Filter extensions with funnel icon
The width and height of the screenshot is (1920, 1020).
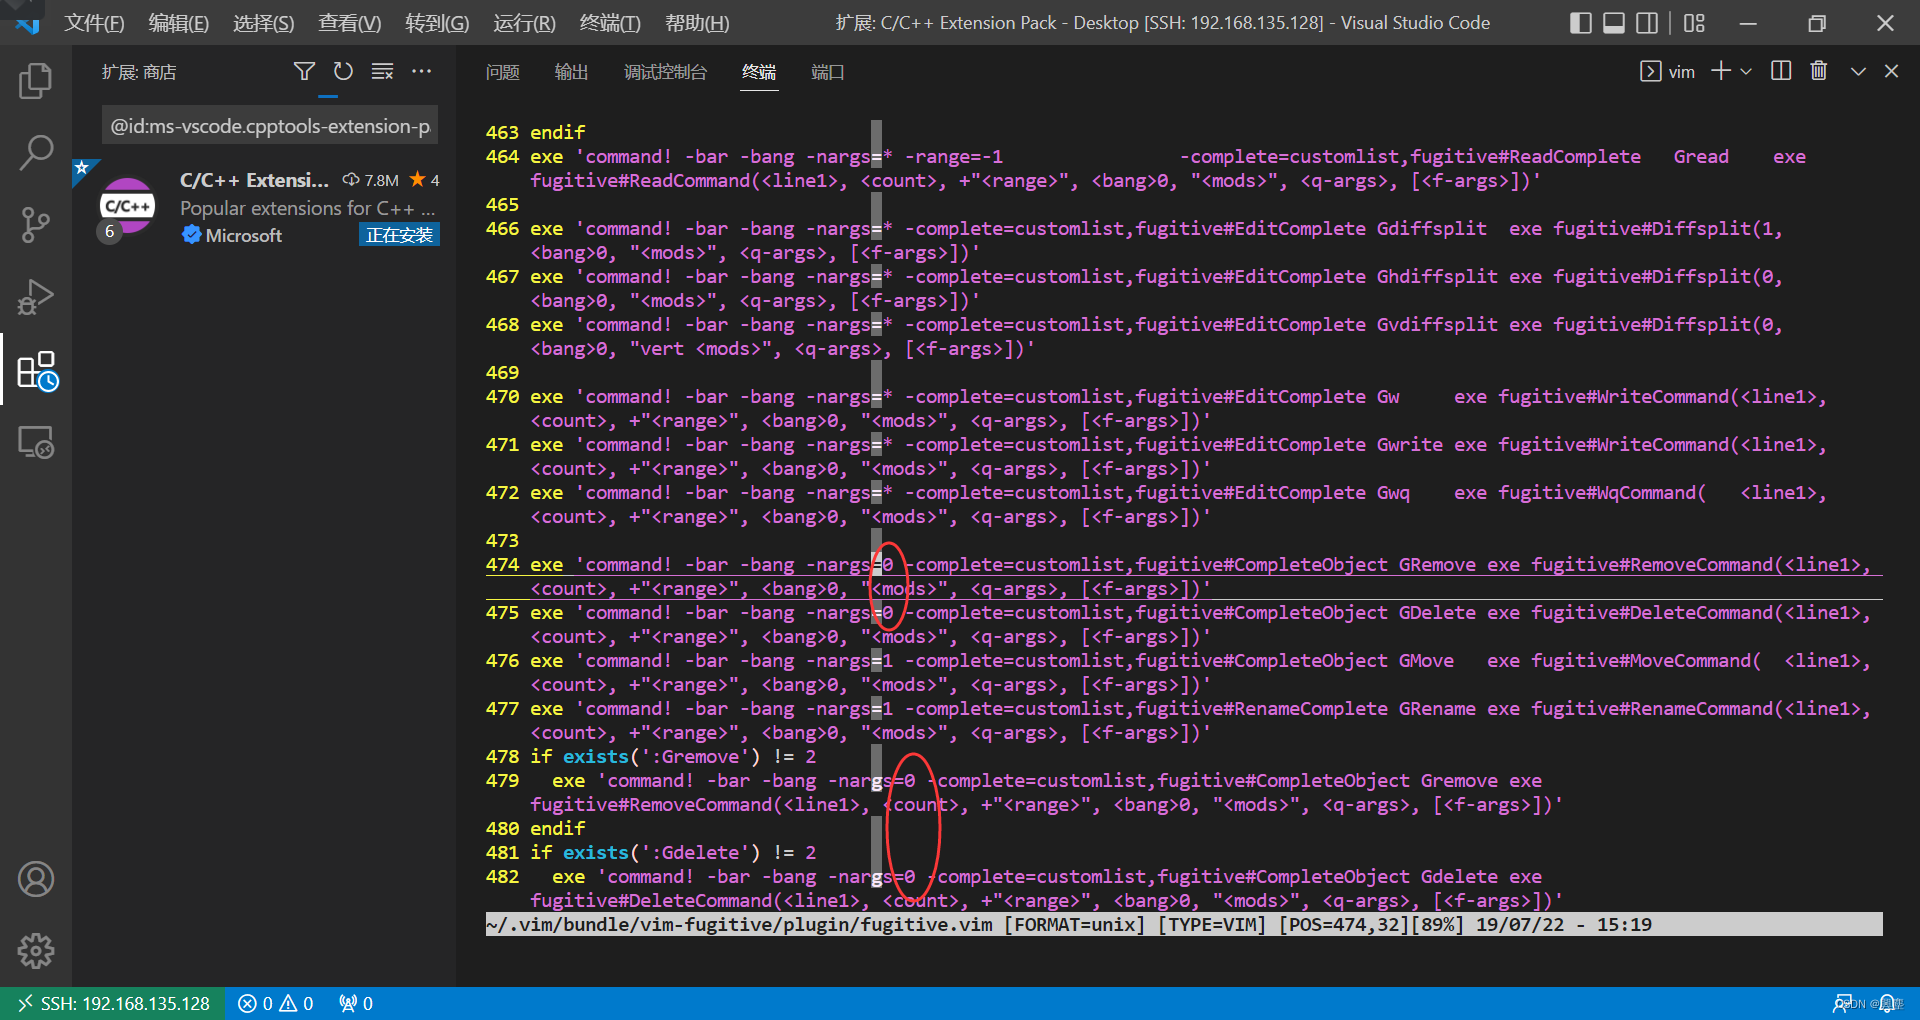(x=304, y=71)
